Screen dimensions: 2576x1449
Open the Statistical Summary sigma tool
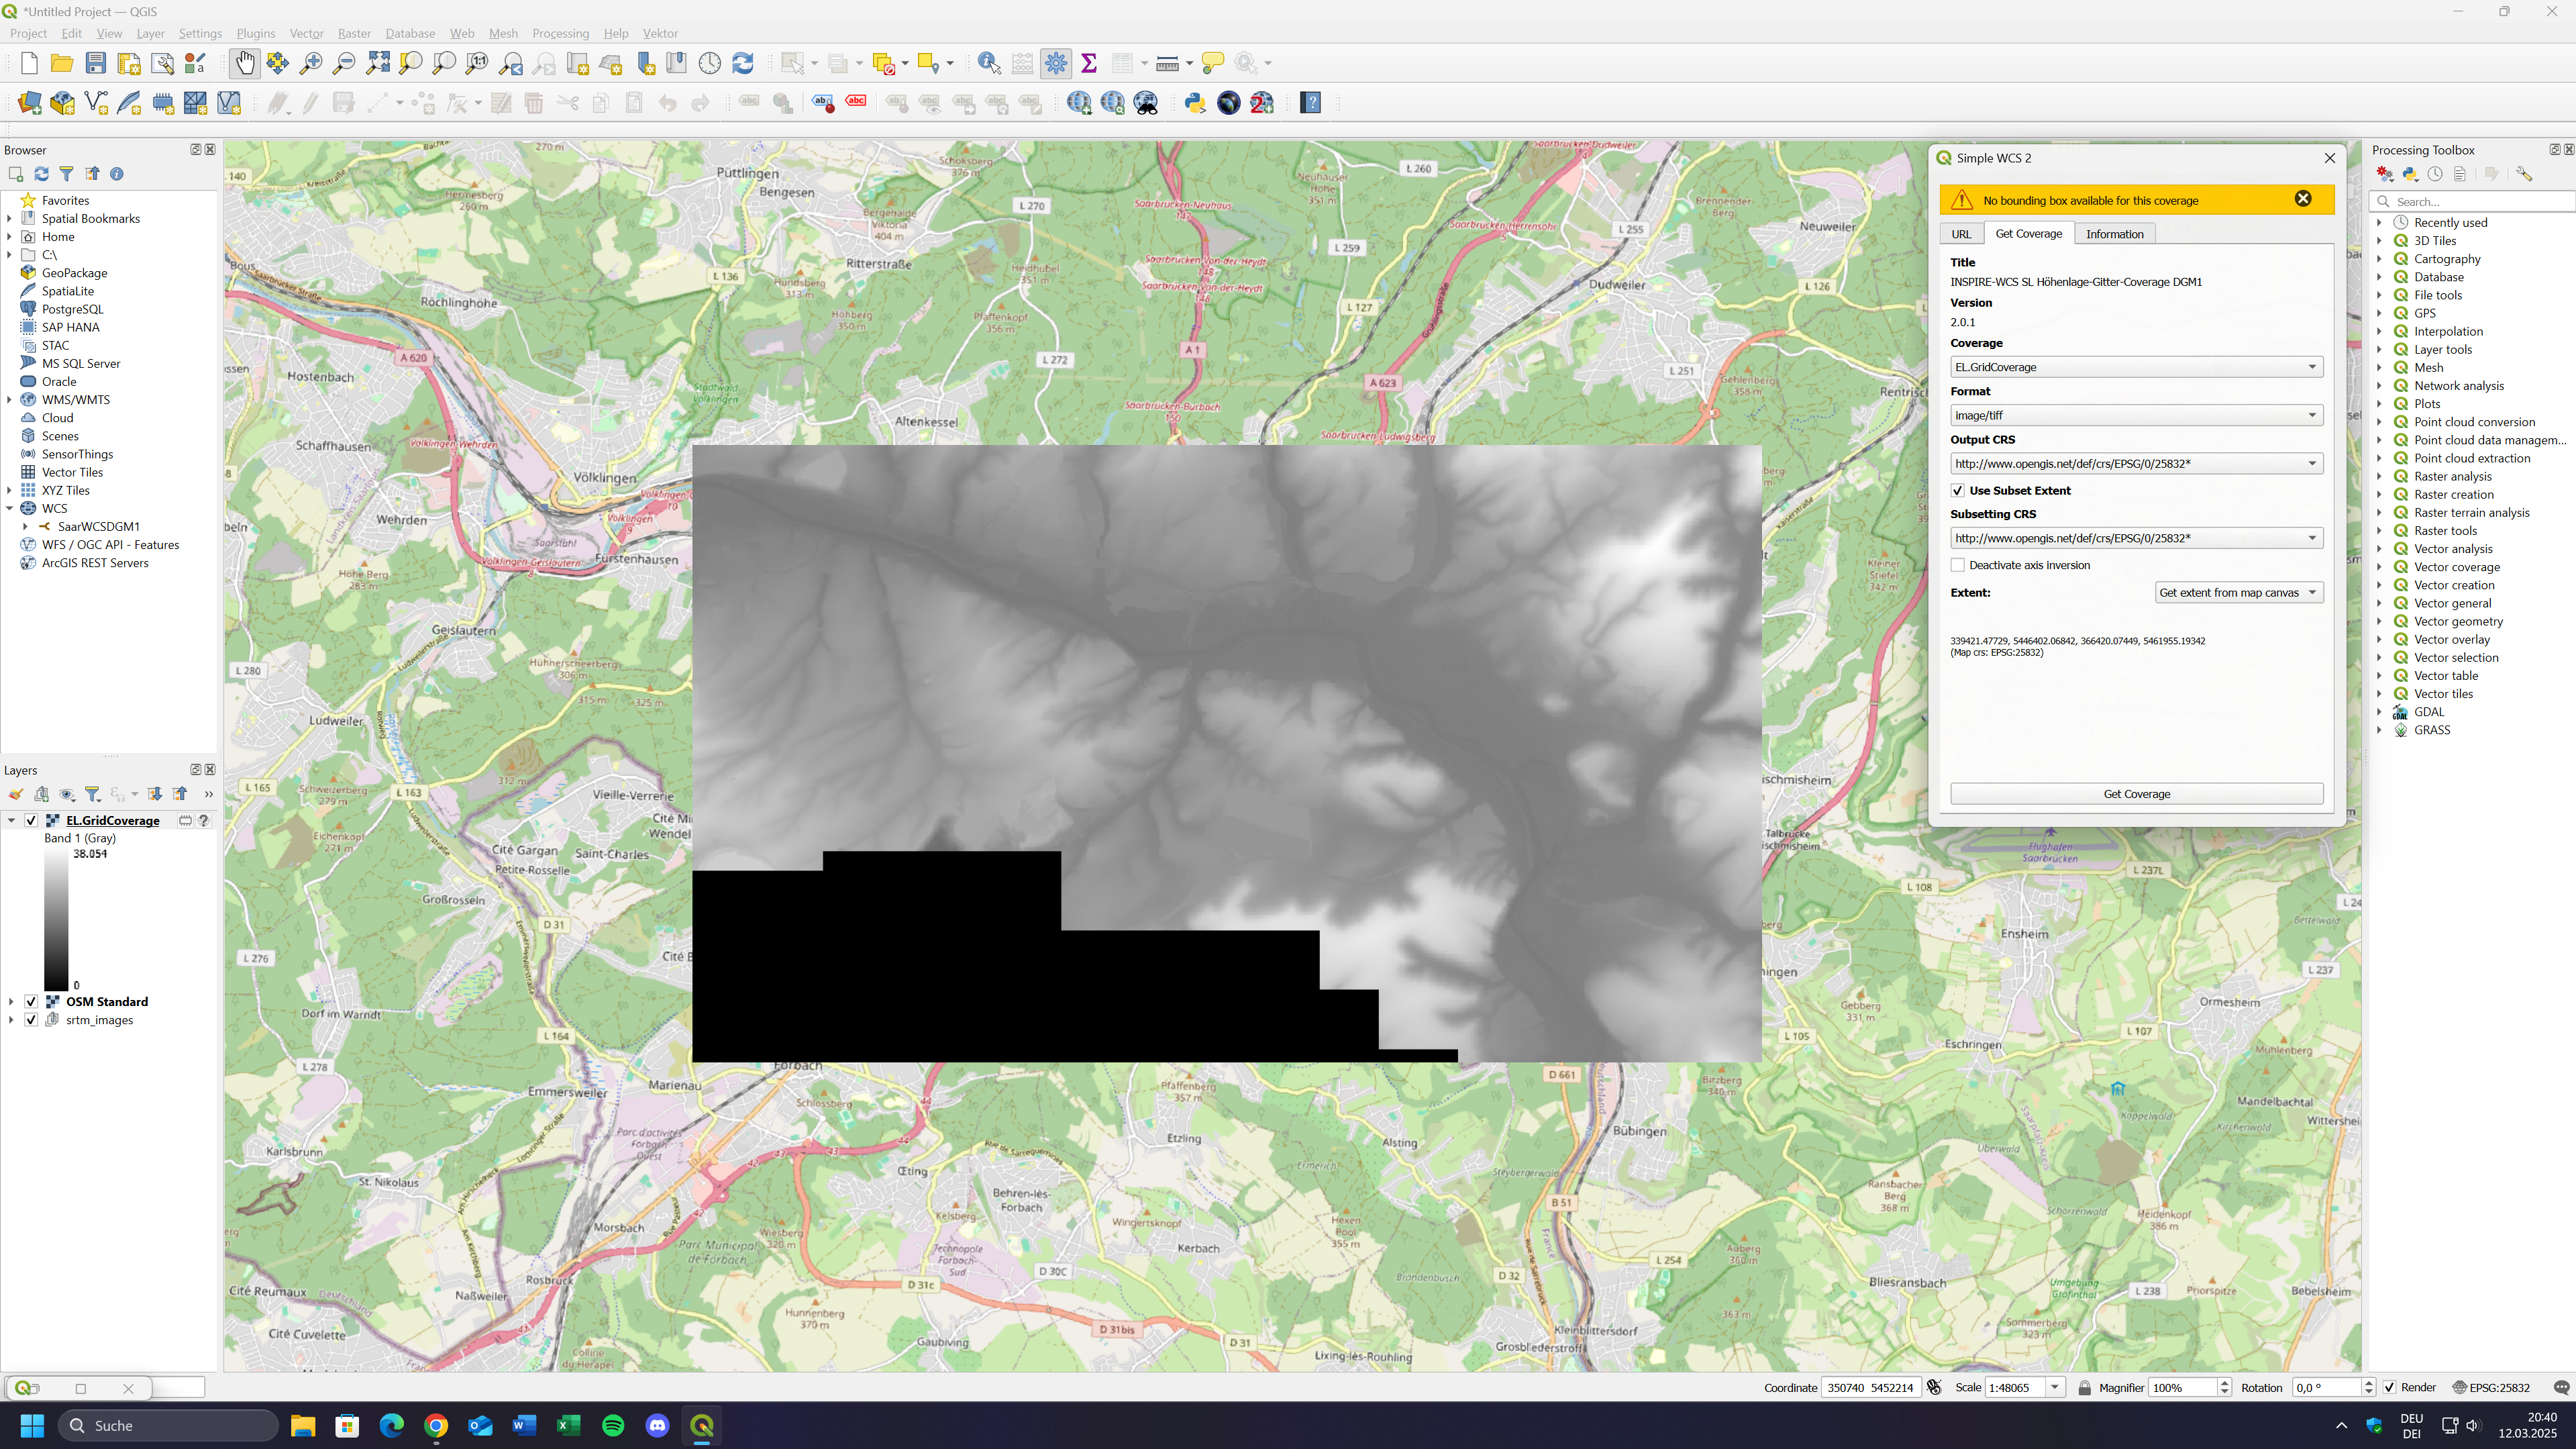pyautogui.click(x=1089, y=63)
